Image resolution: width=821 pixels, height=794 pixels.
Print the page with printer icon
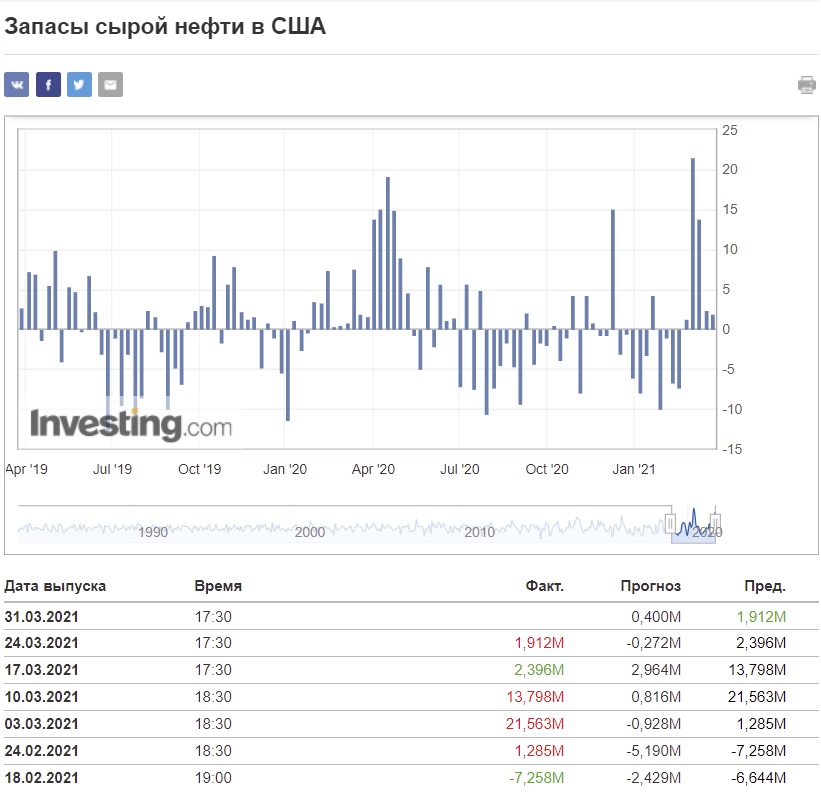(806, 85)
